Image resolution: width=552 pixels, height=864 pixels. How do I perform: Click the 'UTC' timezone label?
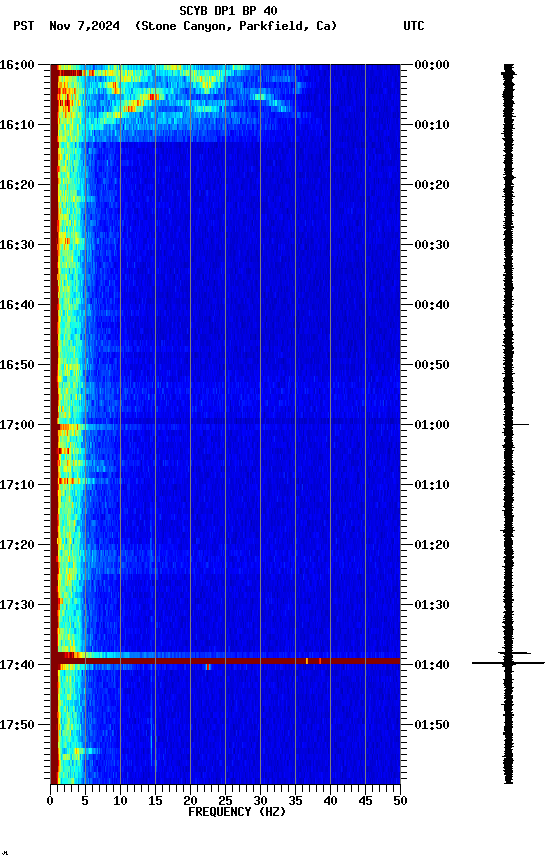pyautogui.click(x=414, y=26)
